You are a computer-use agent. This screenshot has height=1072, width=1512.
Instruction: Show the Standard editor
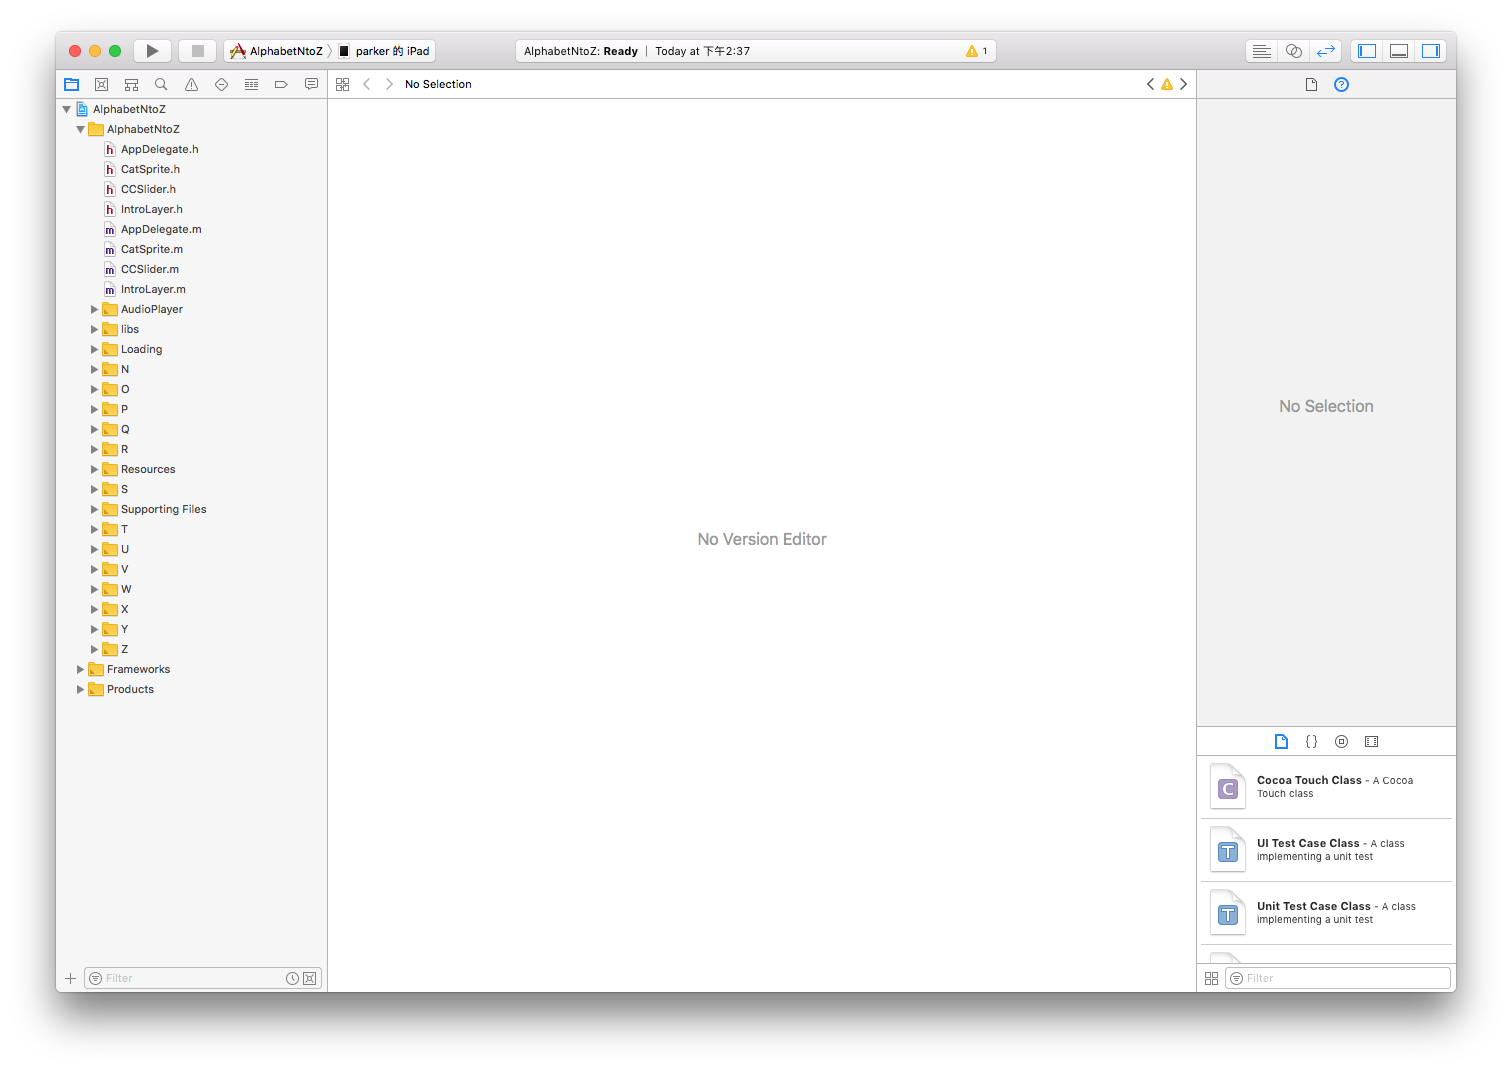click(1262, 51)
